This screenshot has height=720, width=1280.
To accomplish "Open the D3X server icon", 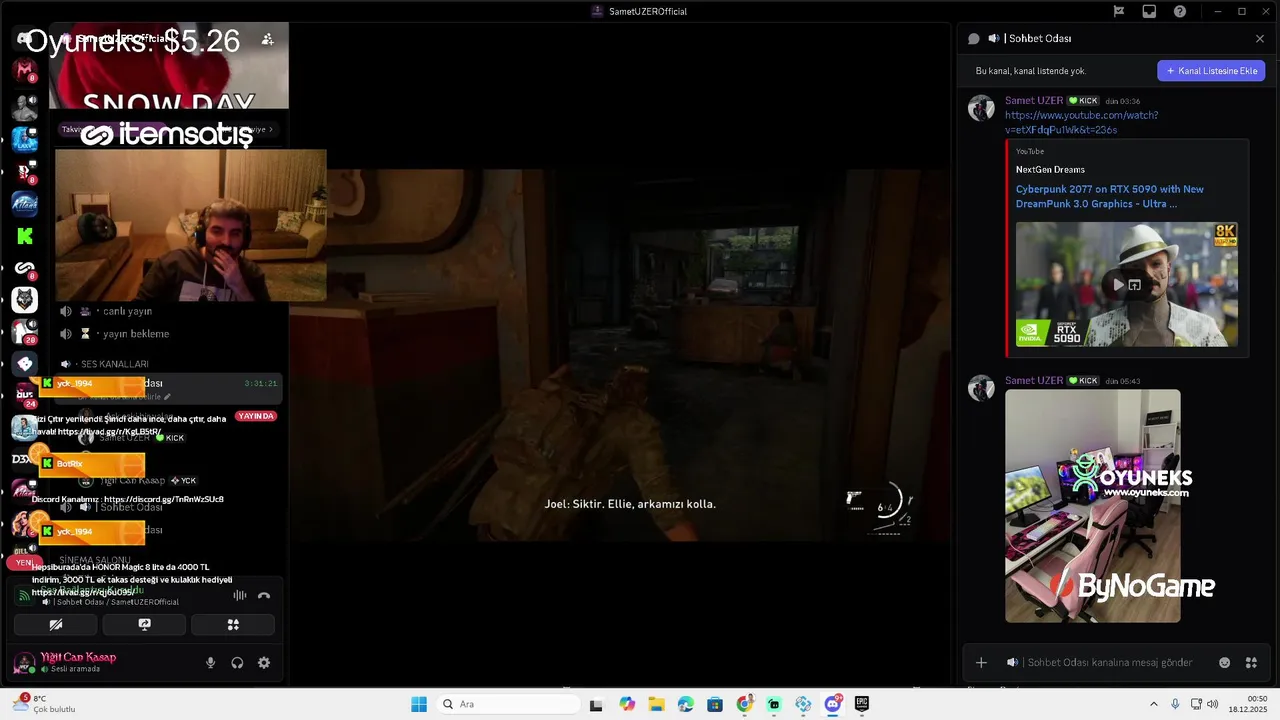I will tap(25, 458).
